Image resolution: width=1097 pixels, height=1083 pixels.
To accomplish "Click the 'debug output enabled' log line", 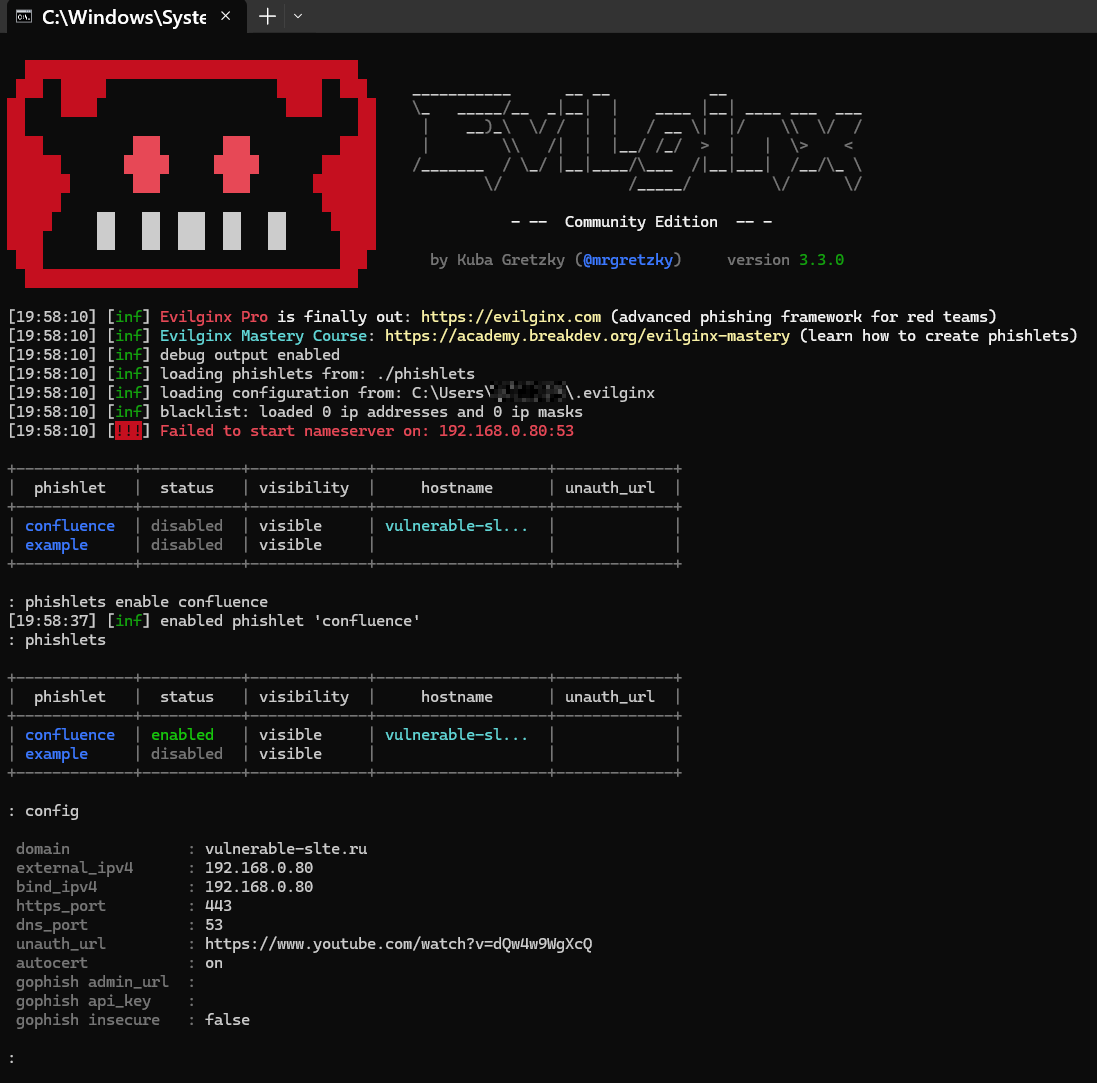I will click(250, 355).
